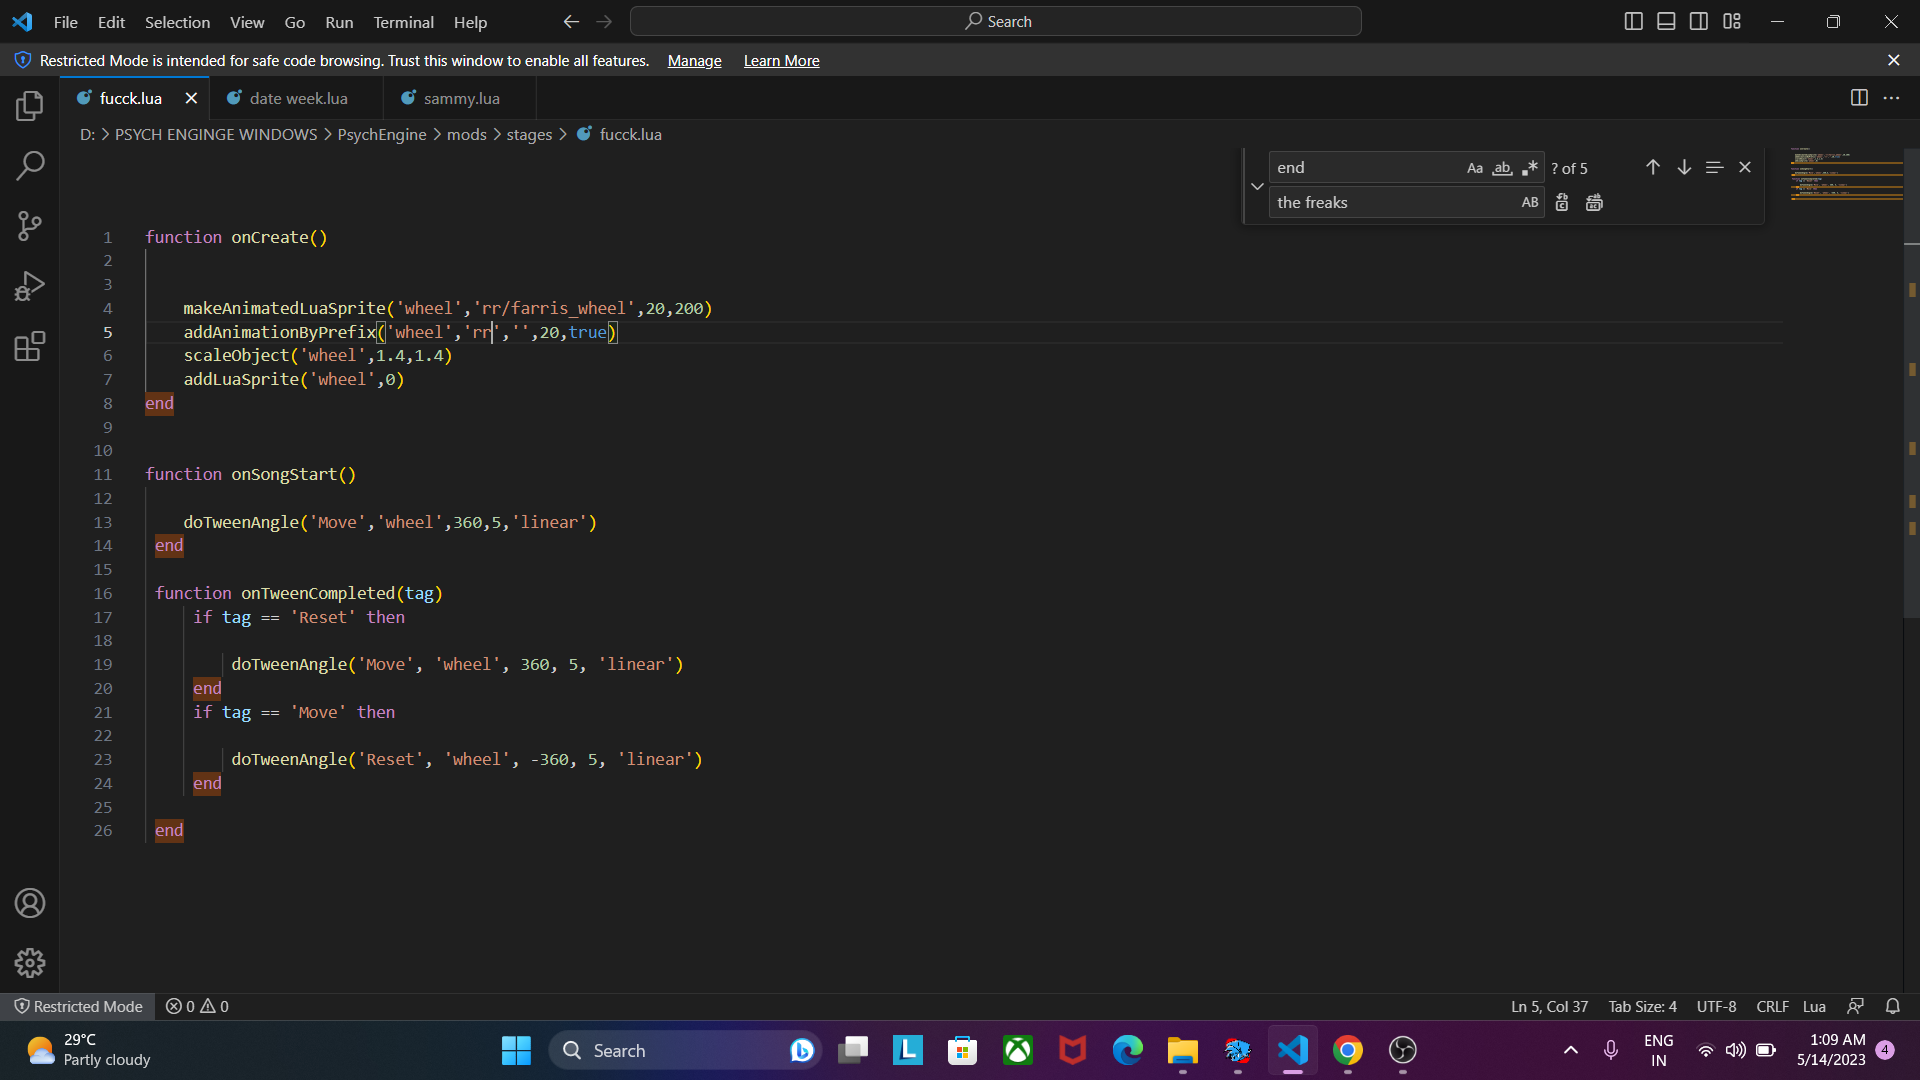The width and height of the screenshot is (1920, 1080).
Task: Click the Replace All icon
Action: pos(1593,202)
